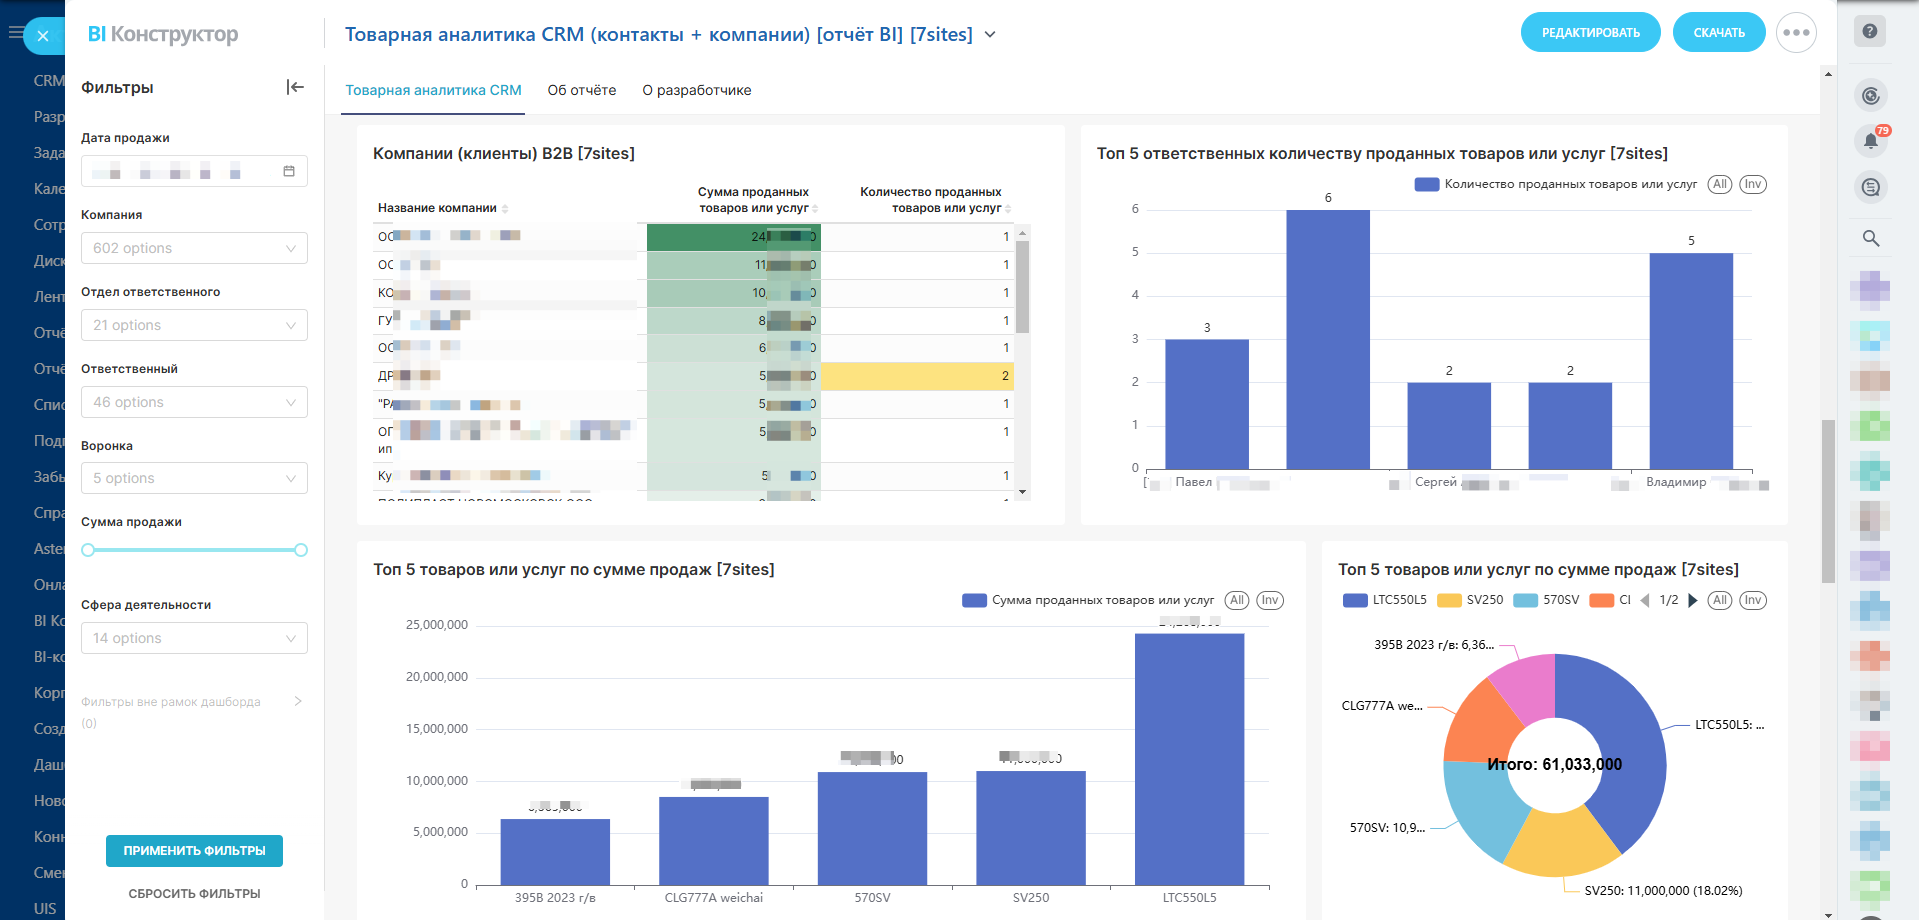Open the Ответственный dropdown with 46 options
This screenshot has height=920, width=1919.
coord(194,402)
